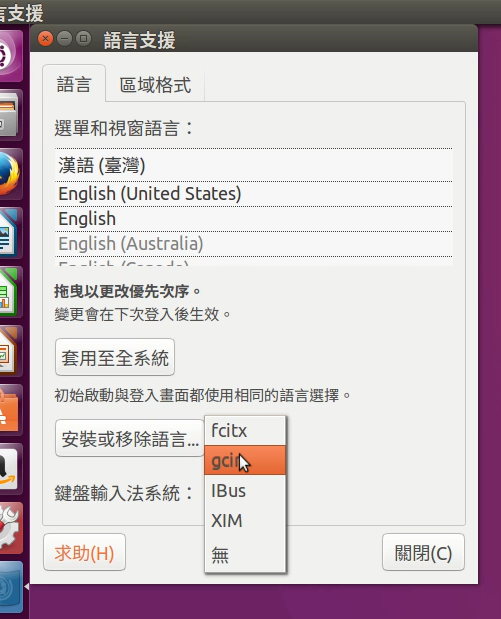
Task: Choose gcin from the dropdown list
Action: (x=245, y=460)
